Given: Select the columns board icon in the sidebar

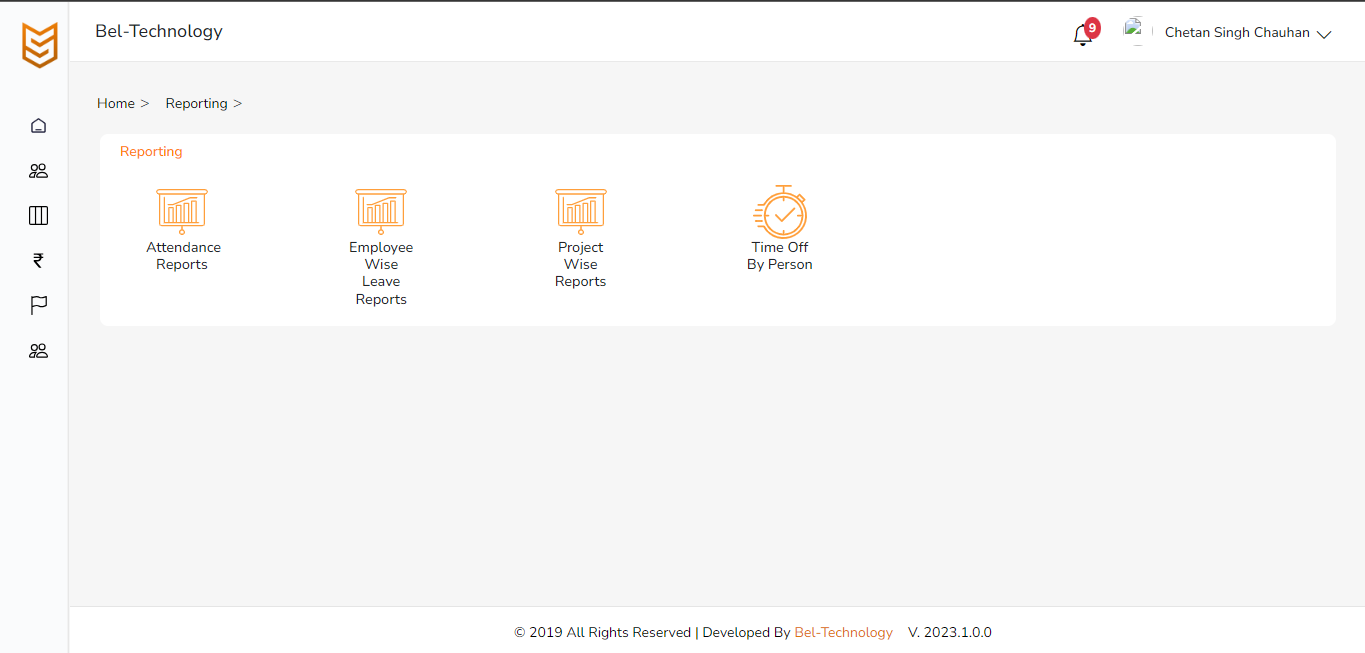Looking at the screenshot, I should pyautogui.click(x=38, y=216).
